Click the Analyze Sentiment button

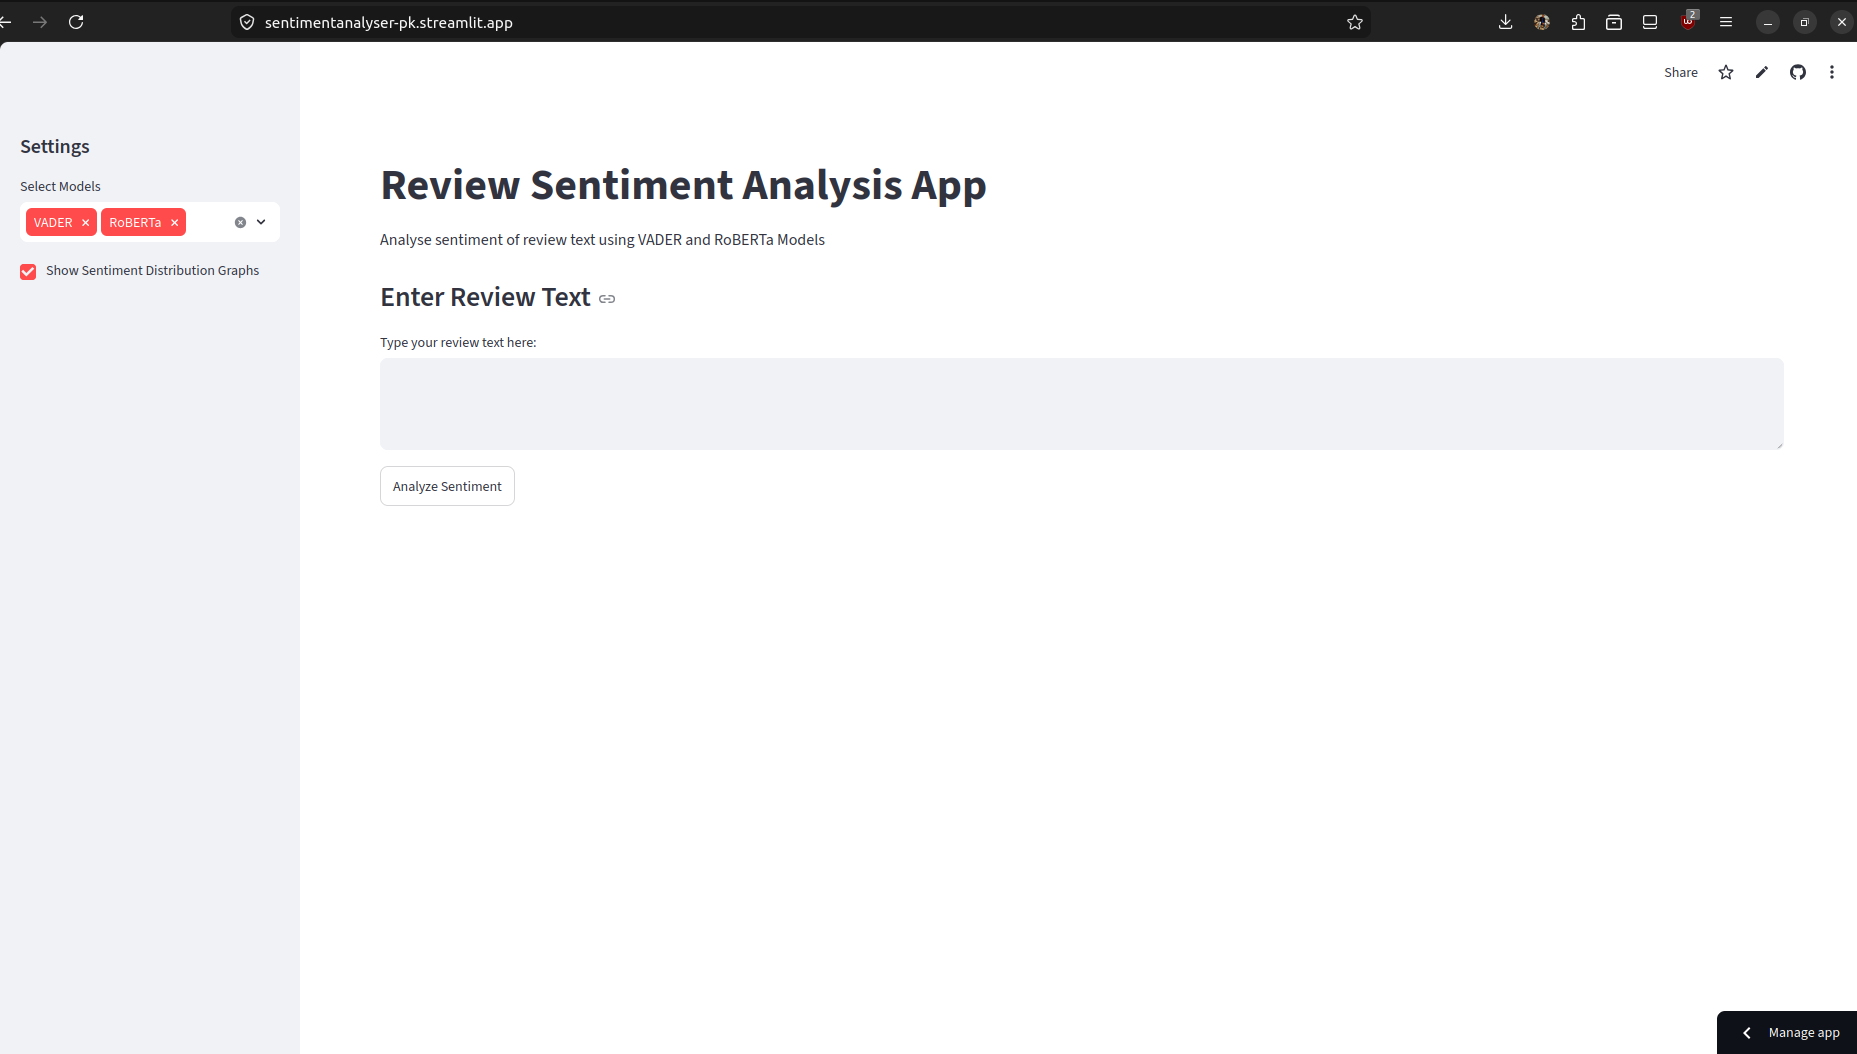coord(447,486)
